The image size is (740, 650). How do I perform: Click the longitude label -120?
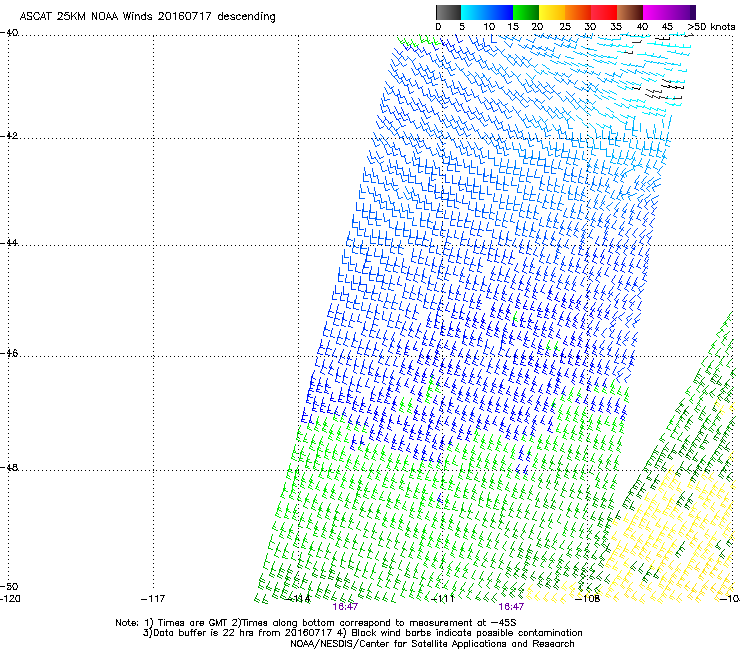(10, 599)
